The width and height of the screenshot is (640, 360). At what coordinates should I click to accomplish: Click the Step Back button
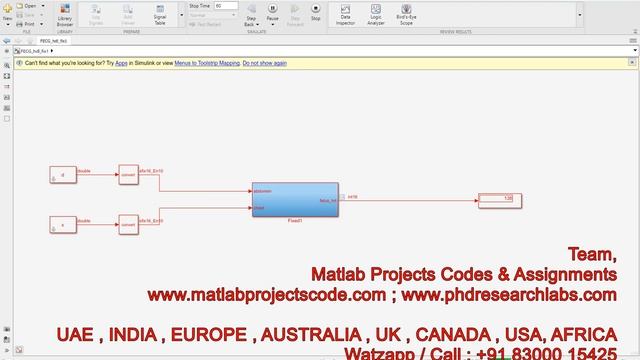tap(251, 11)
